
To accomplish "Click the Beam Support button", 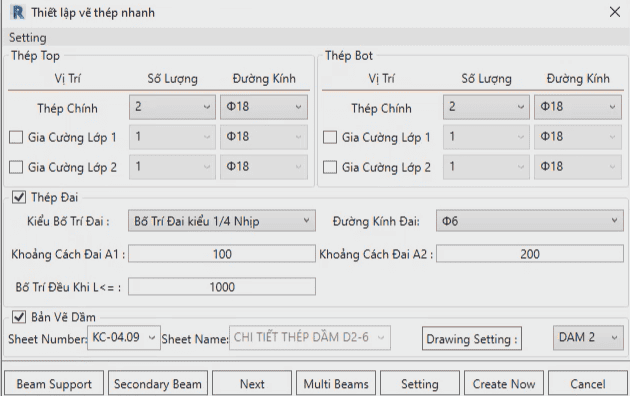I will coord(54,384).
